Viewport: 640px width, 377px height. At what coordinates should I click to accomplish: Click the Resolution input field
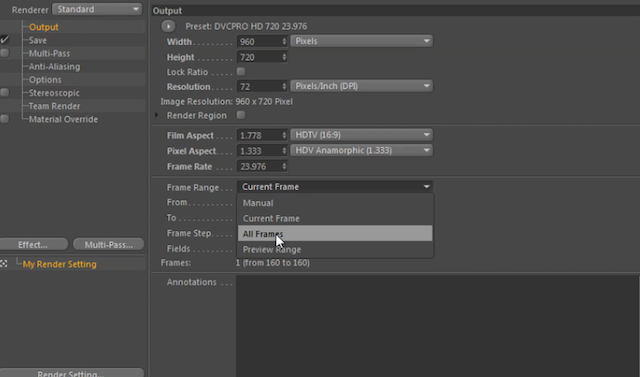click(x=259, y=86)
